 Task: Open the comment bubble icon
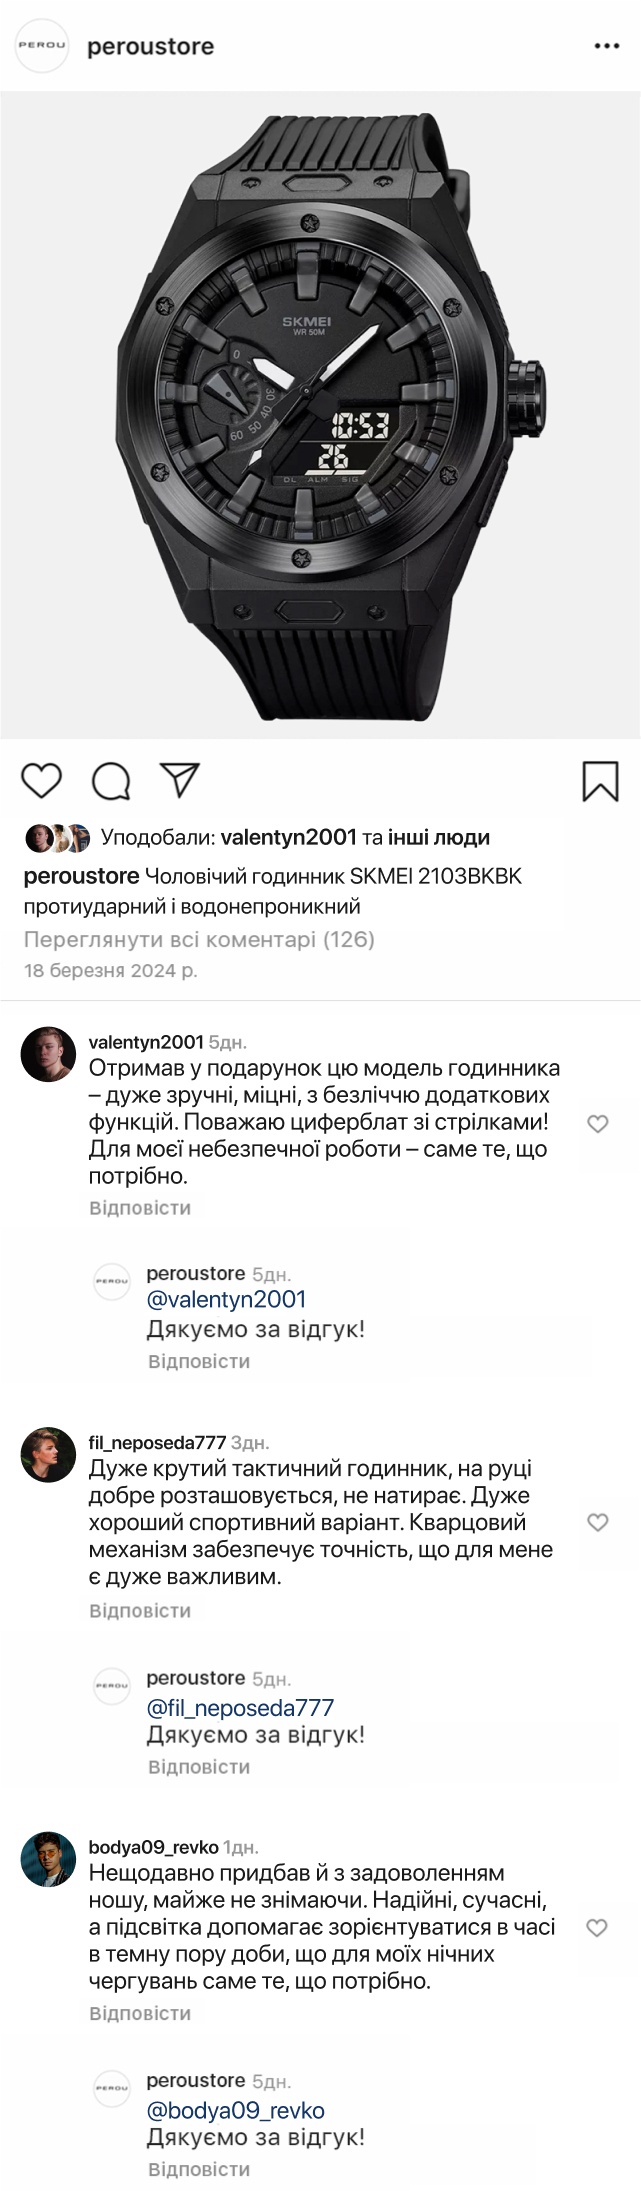(x=111, y=781)
